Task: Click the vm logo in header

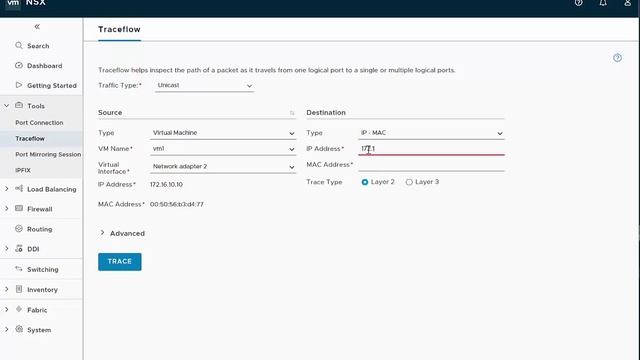Action: [13, 3]
